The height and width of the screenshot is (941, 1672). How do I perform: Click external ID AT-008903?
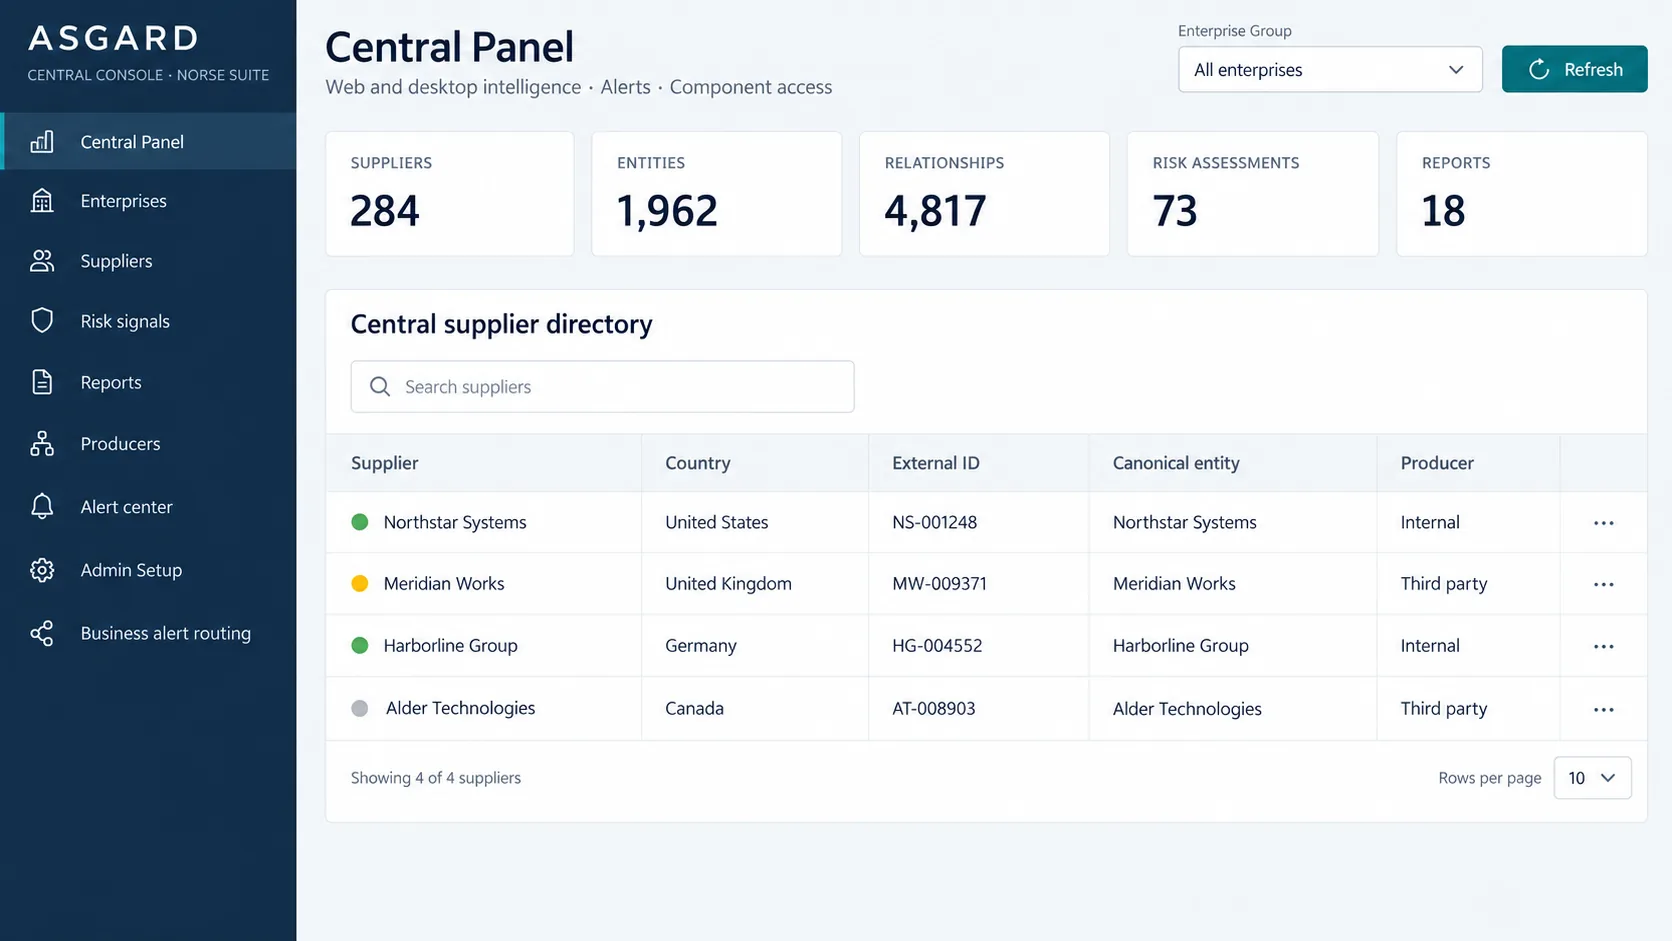(934, 708)
